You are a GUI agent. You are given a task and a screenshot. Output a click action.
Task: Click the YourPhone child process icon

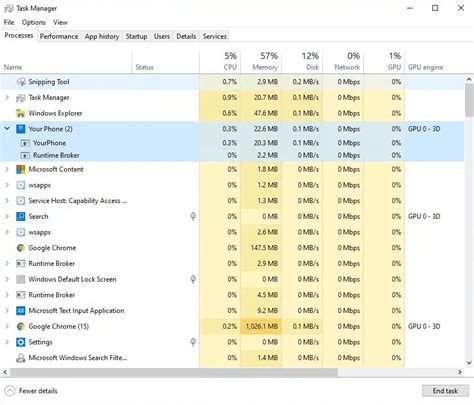(25, 143)
